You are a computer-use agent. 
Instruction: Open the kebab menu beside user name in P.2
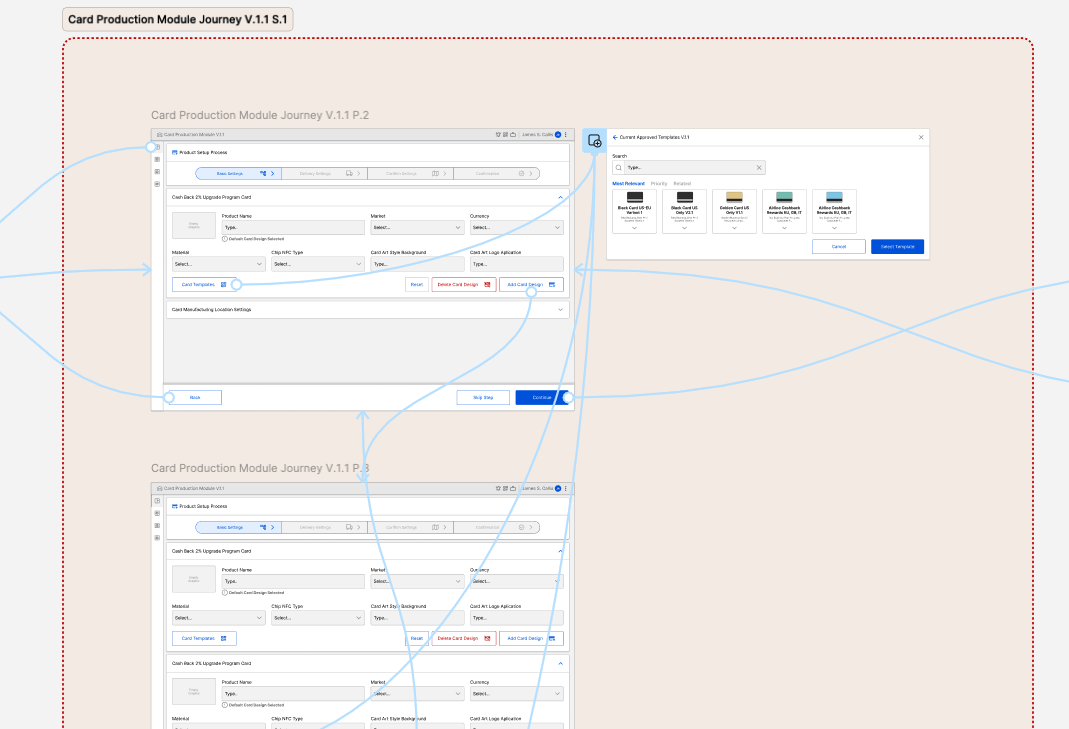click(x=566, y=134)
